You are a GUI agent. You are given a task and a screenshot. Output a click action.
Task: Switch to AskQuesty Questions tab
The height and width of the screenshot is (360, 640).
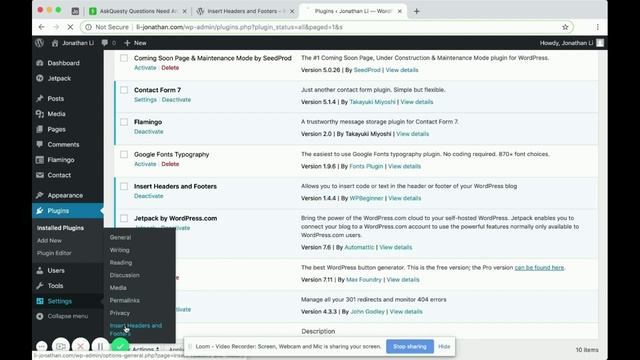139,11
